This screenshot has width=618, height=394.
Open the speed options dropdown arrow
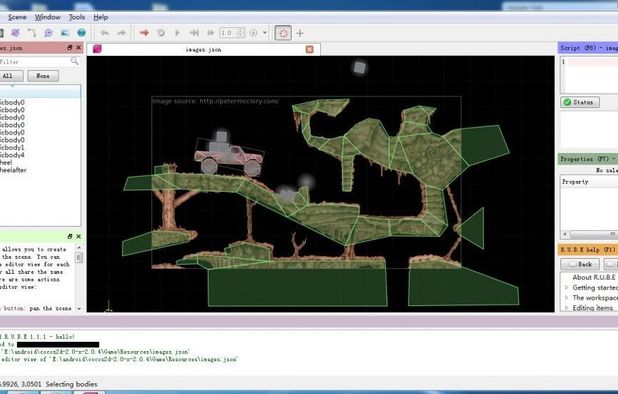click(x=265, y=33)
